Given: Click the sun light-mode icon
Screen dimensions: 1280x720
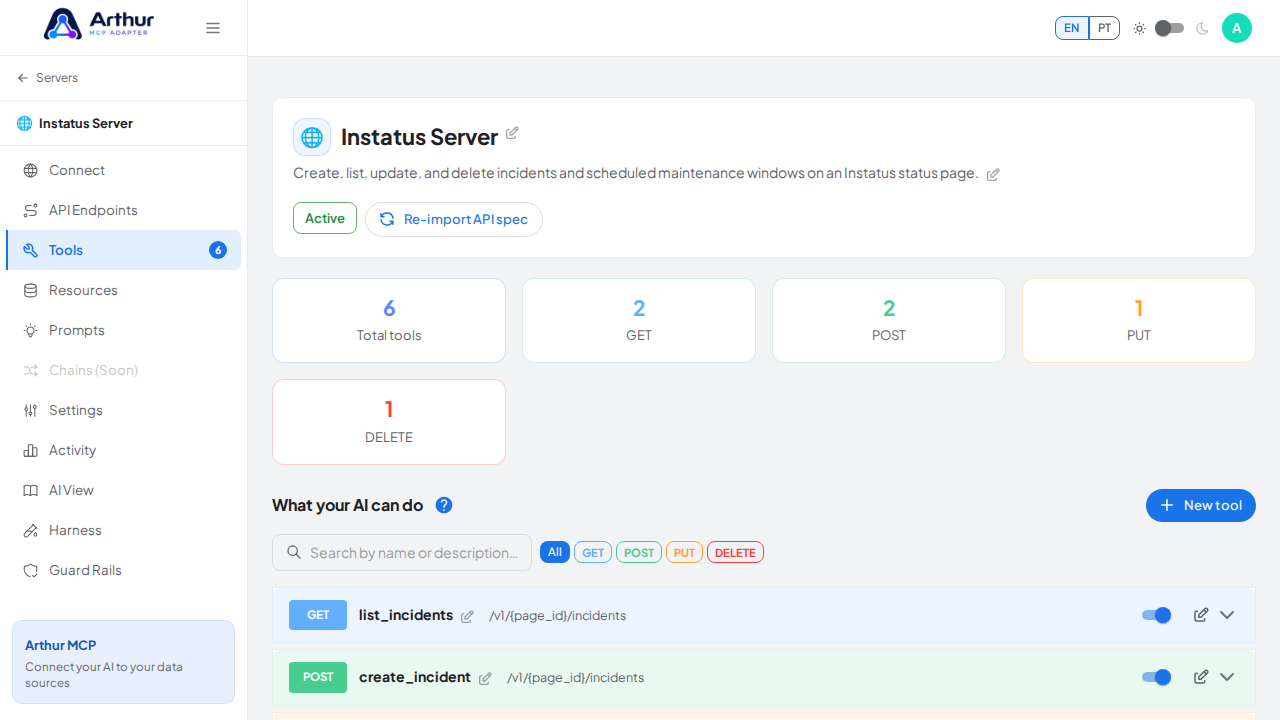Looking at the screenshot, I should [x=1139, y=28].
